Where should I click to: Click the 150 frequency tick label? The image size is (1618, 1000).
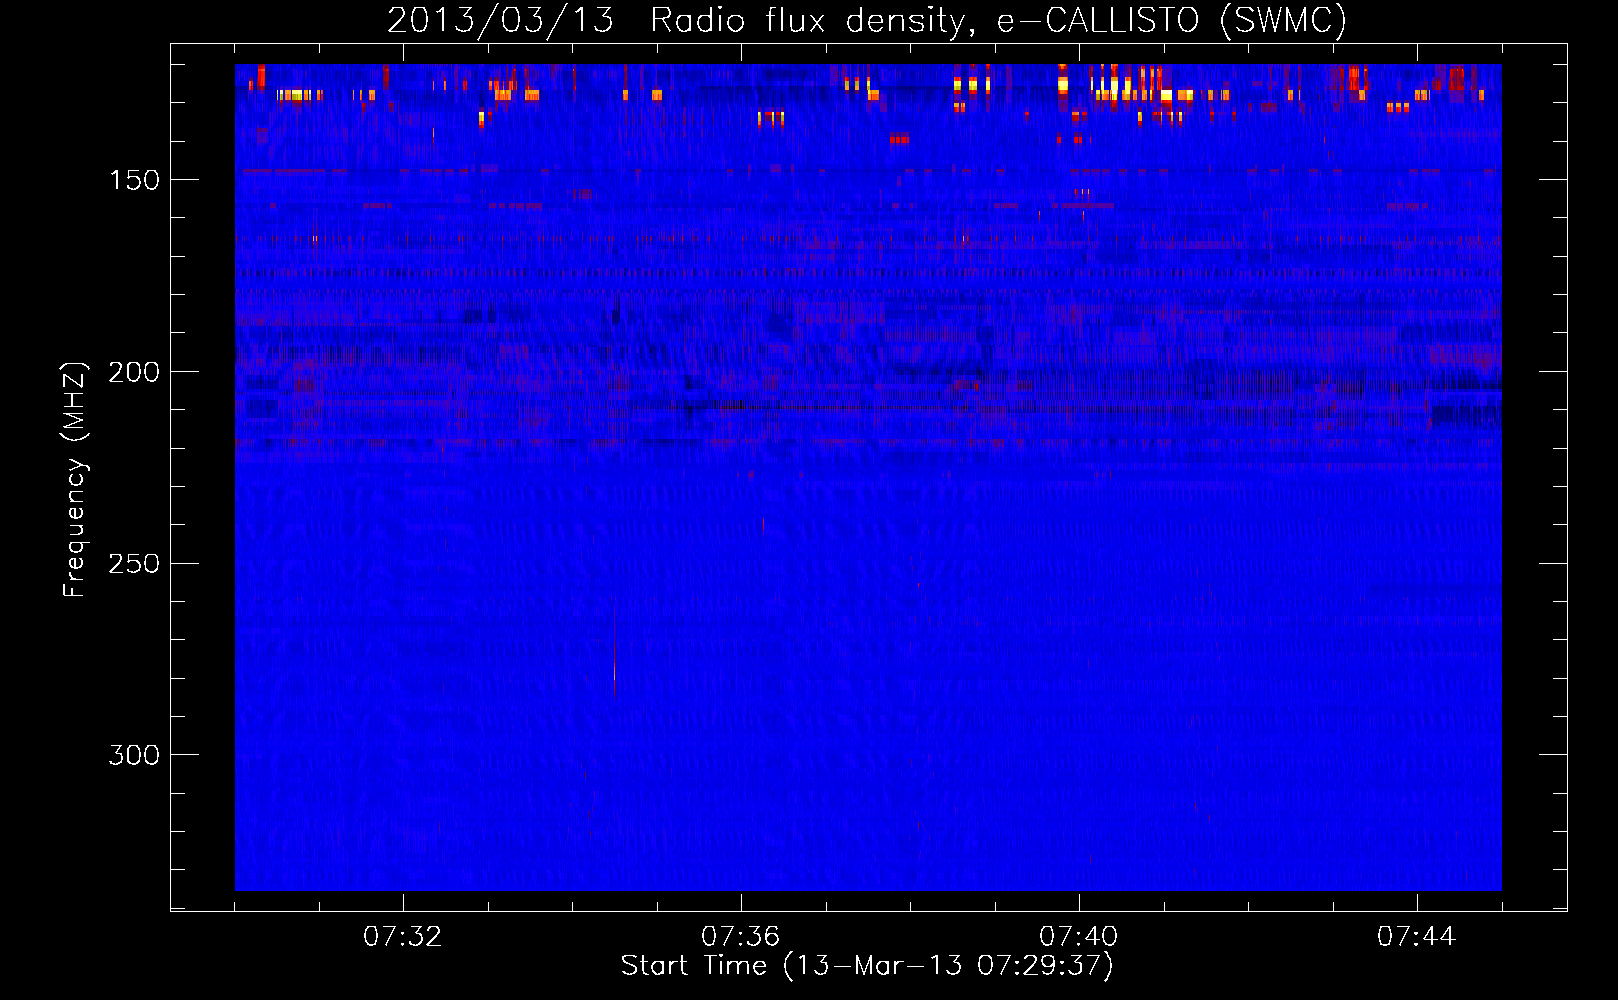(134, 180)
